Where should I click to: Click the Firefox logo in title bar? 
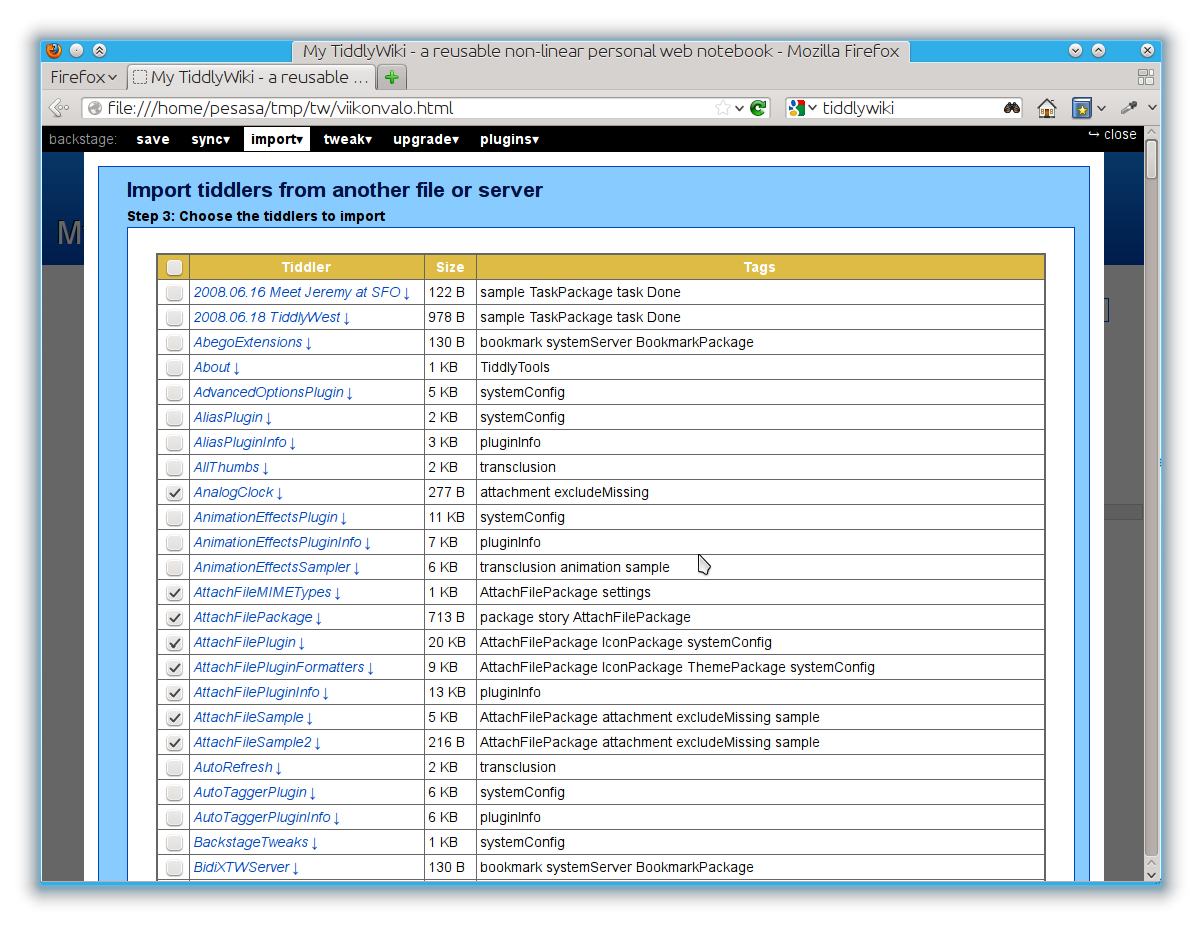[54, 50]
